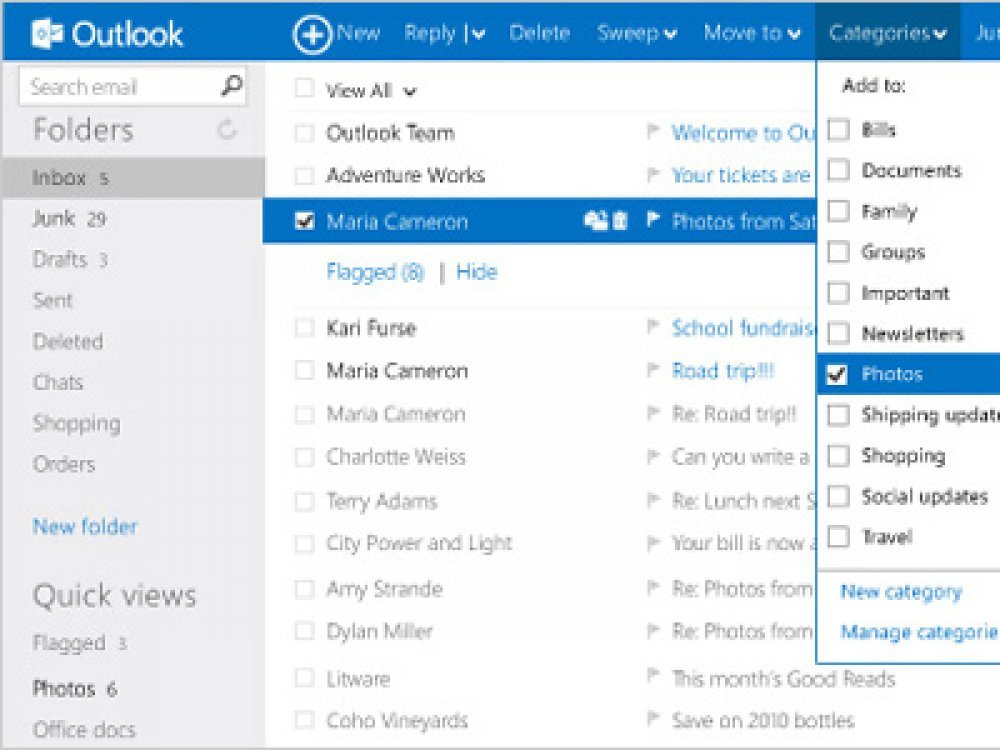The height and width of the screenshot is (750, 1000).
Task: Click the New folder link
Action: 85,526
